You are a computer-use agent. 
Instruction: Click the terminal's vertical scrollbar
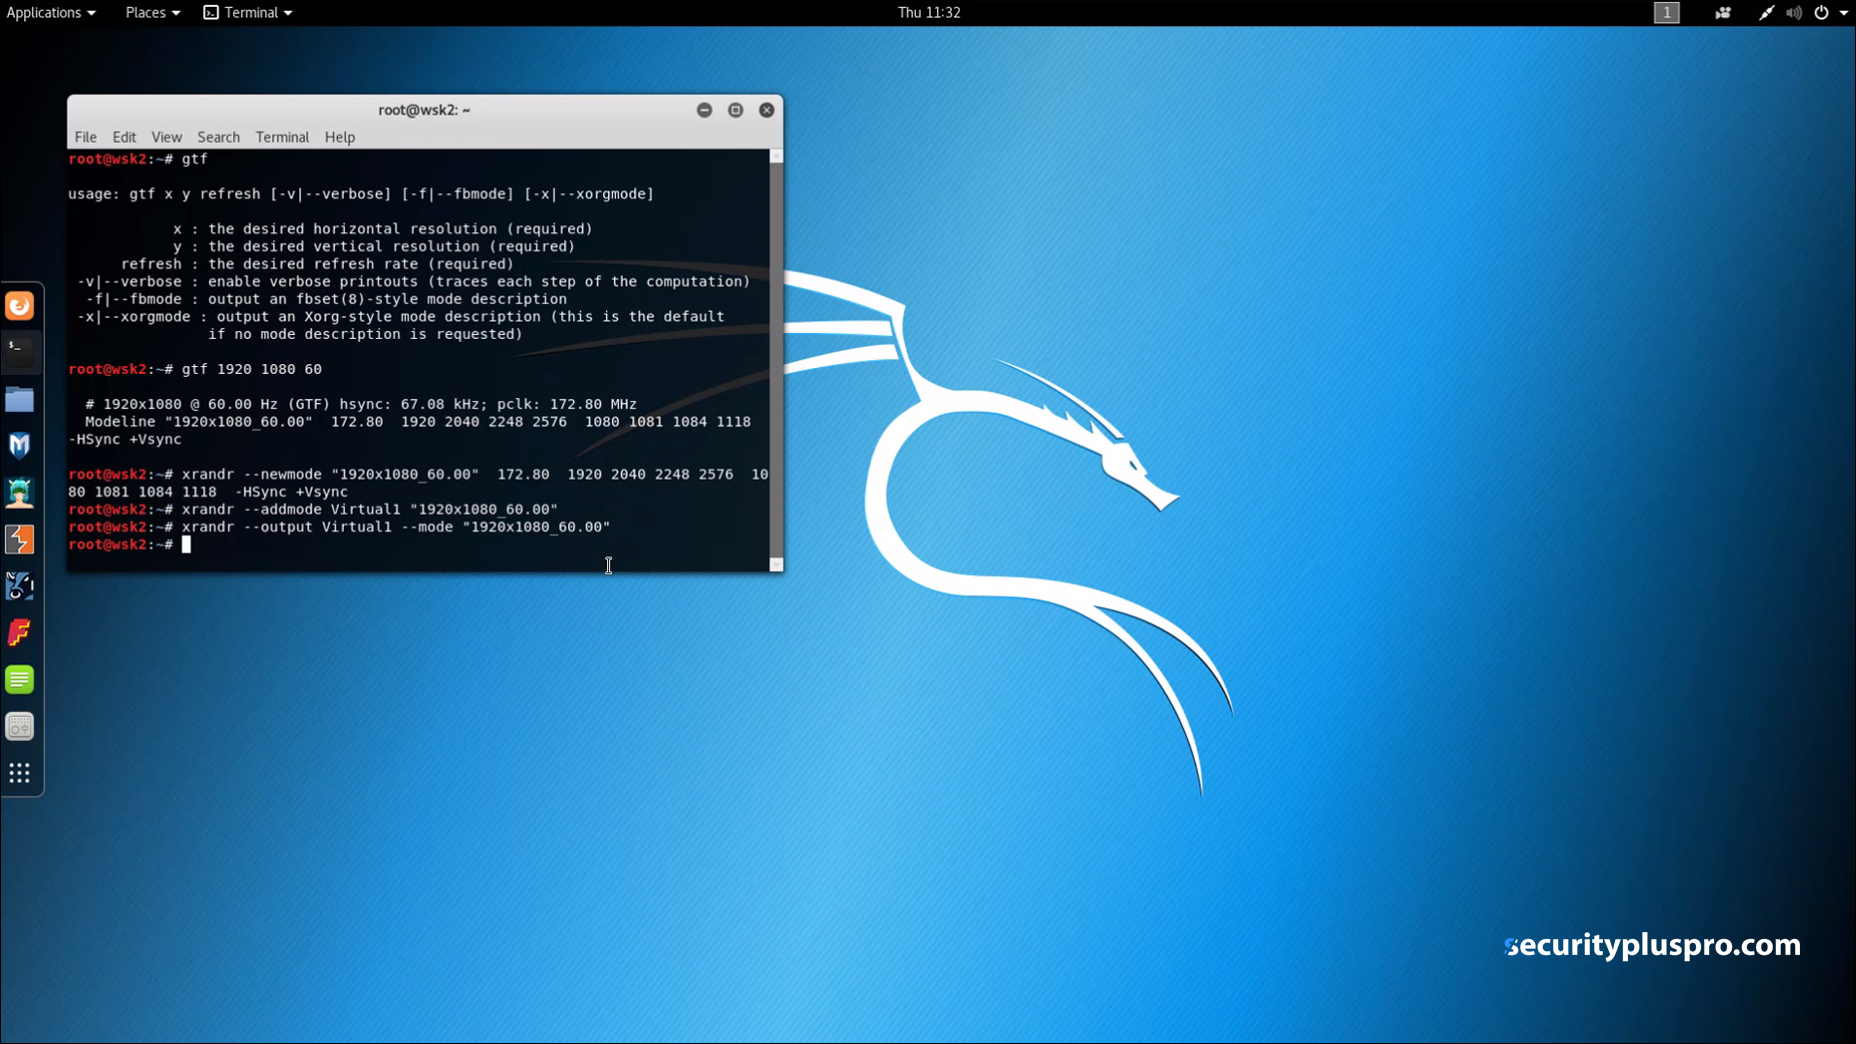776,360
